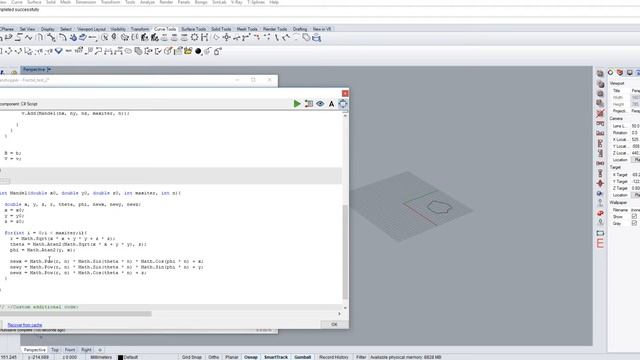Click the script editor's vertical scrollbar thumb
This screenshot has width=640, height=360.
(x=345, y=252)
